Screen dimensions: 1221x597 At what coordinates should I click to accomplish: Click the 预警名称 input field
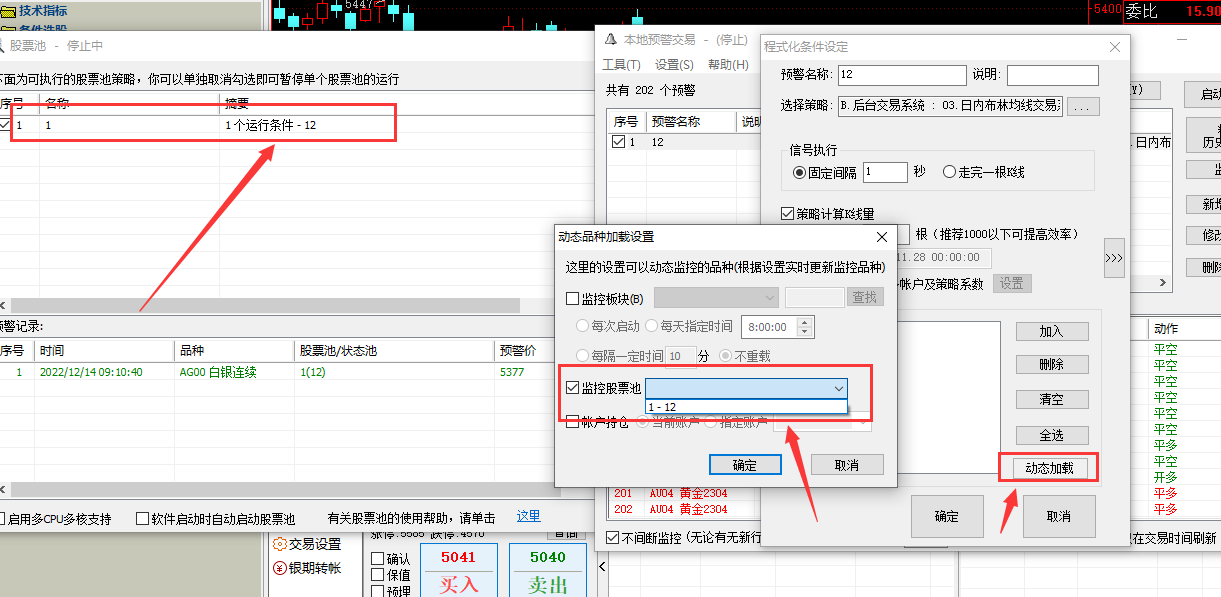tap(901, 75)
